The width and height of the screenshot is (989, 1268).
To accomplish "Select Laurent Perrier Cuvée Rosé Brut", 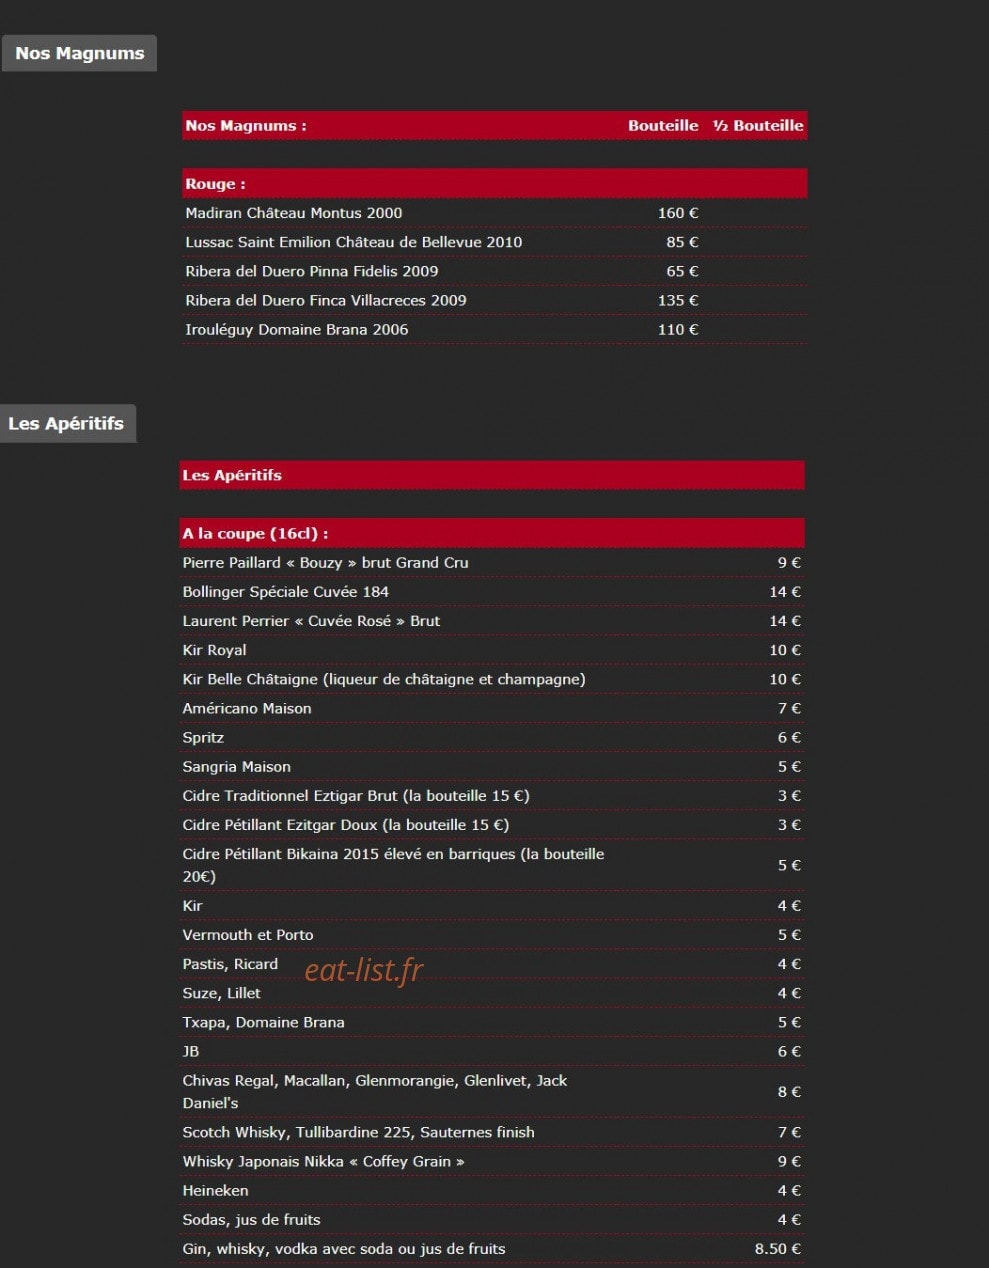I will point(311,621).
